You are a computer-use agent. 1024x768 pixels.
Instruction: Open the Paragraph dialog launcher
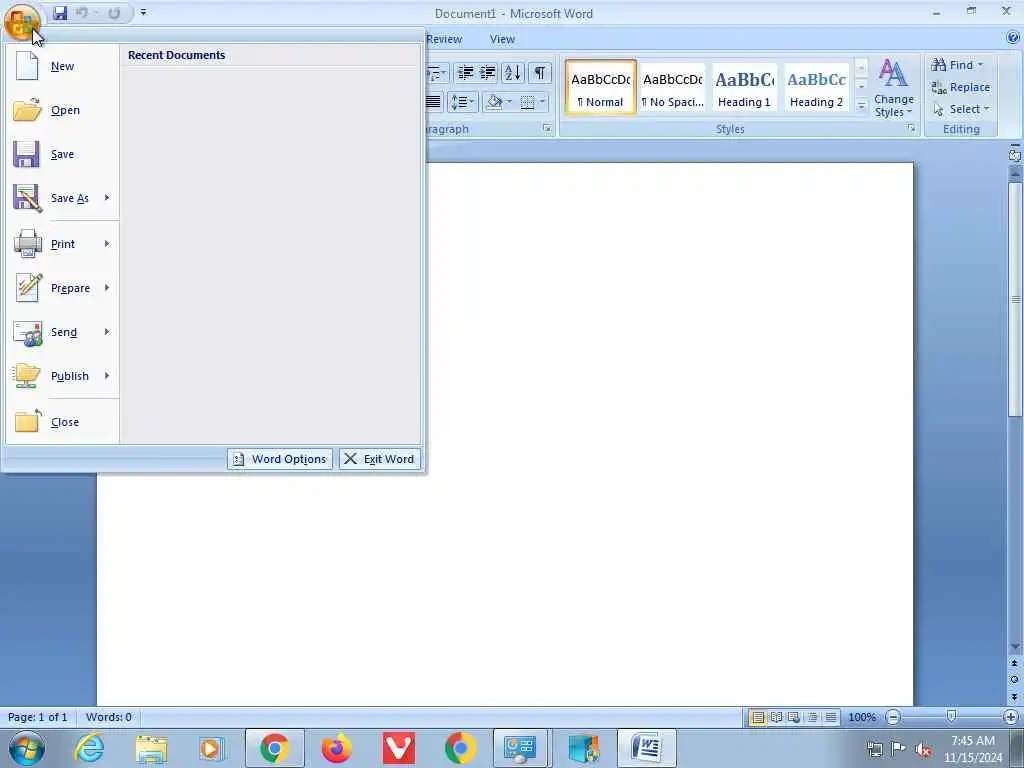(x=547, y=129)
